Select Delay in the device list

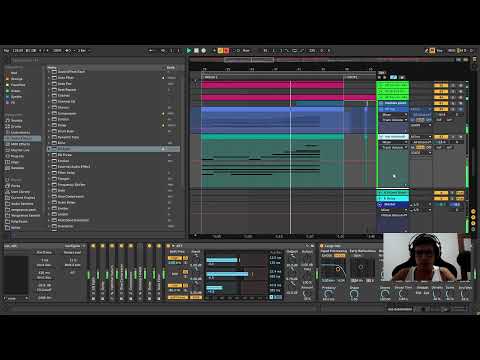point(62,125)
